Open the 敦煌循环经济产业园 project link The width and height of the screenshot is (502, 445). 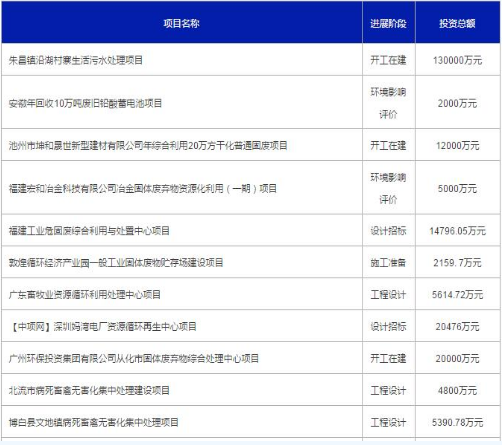116,263
